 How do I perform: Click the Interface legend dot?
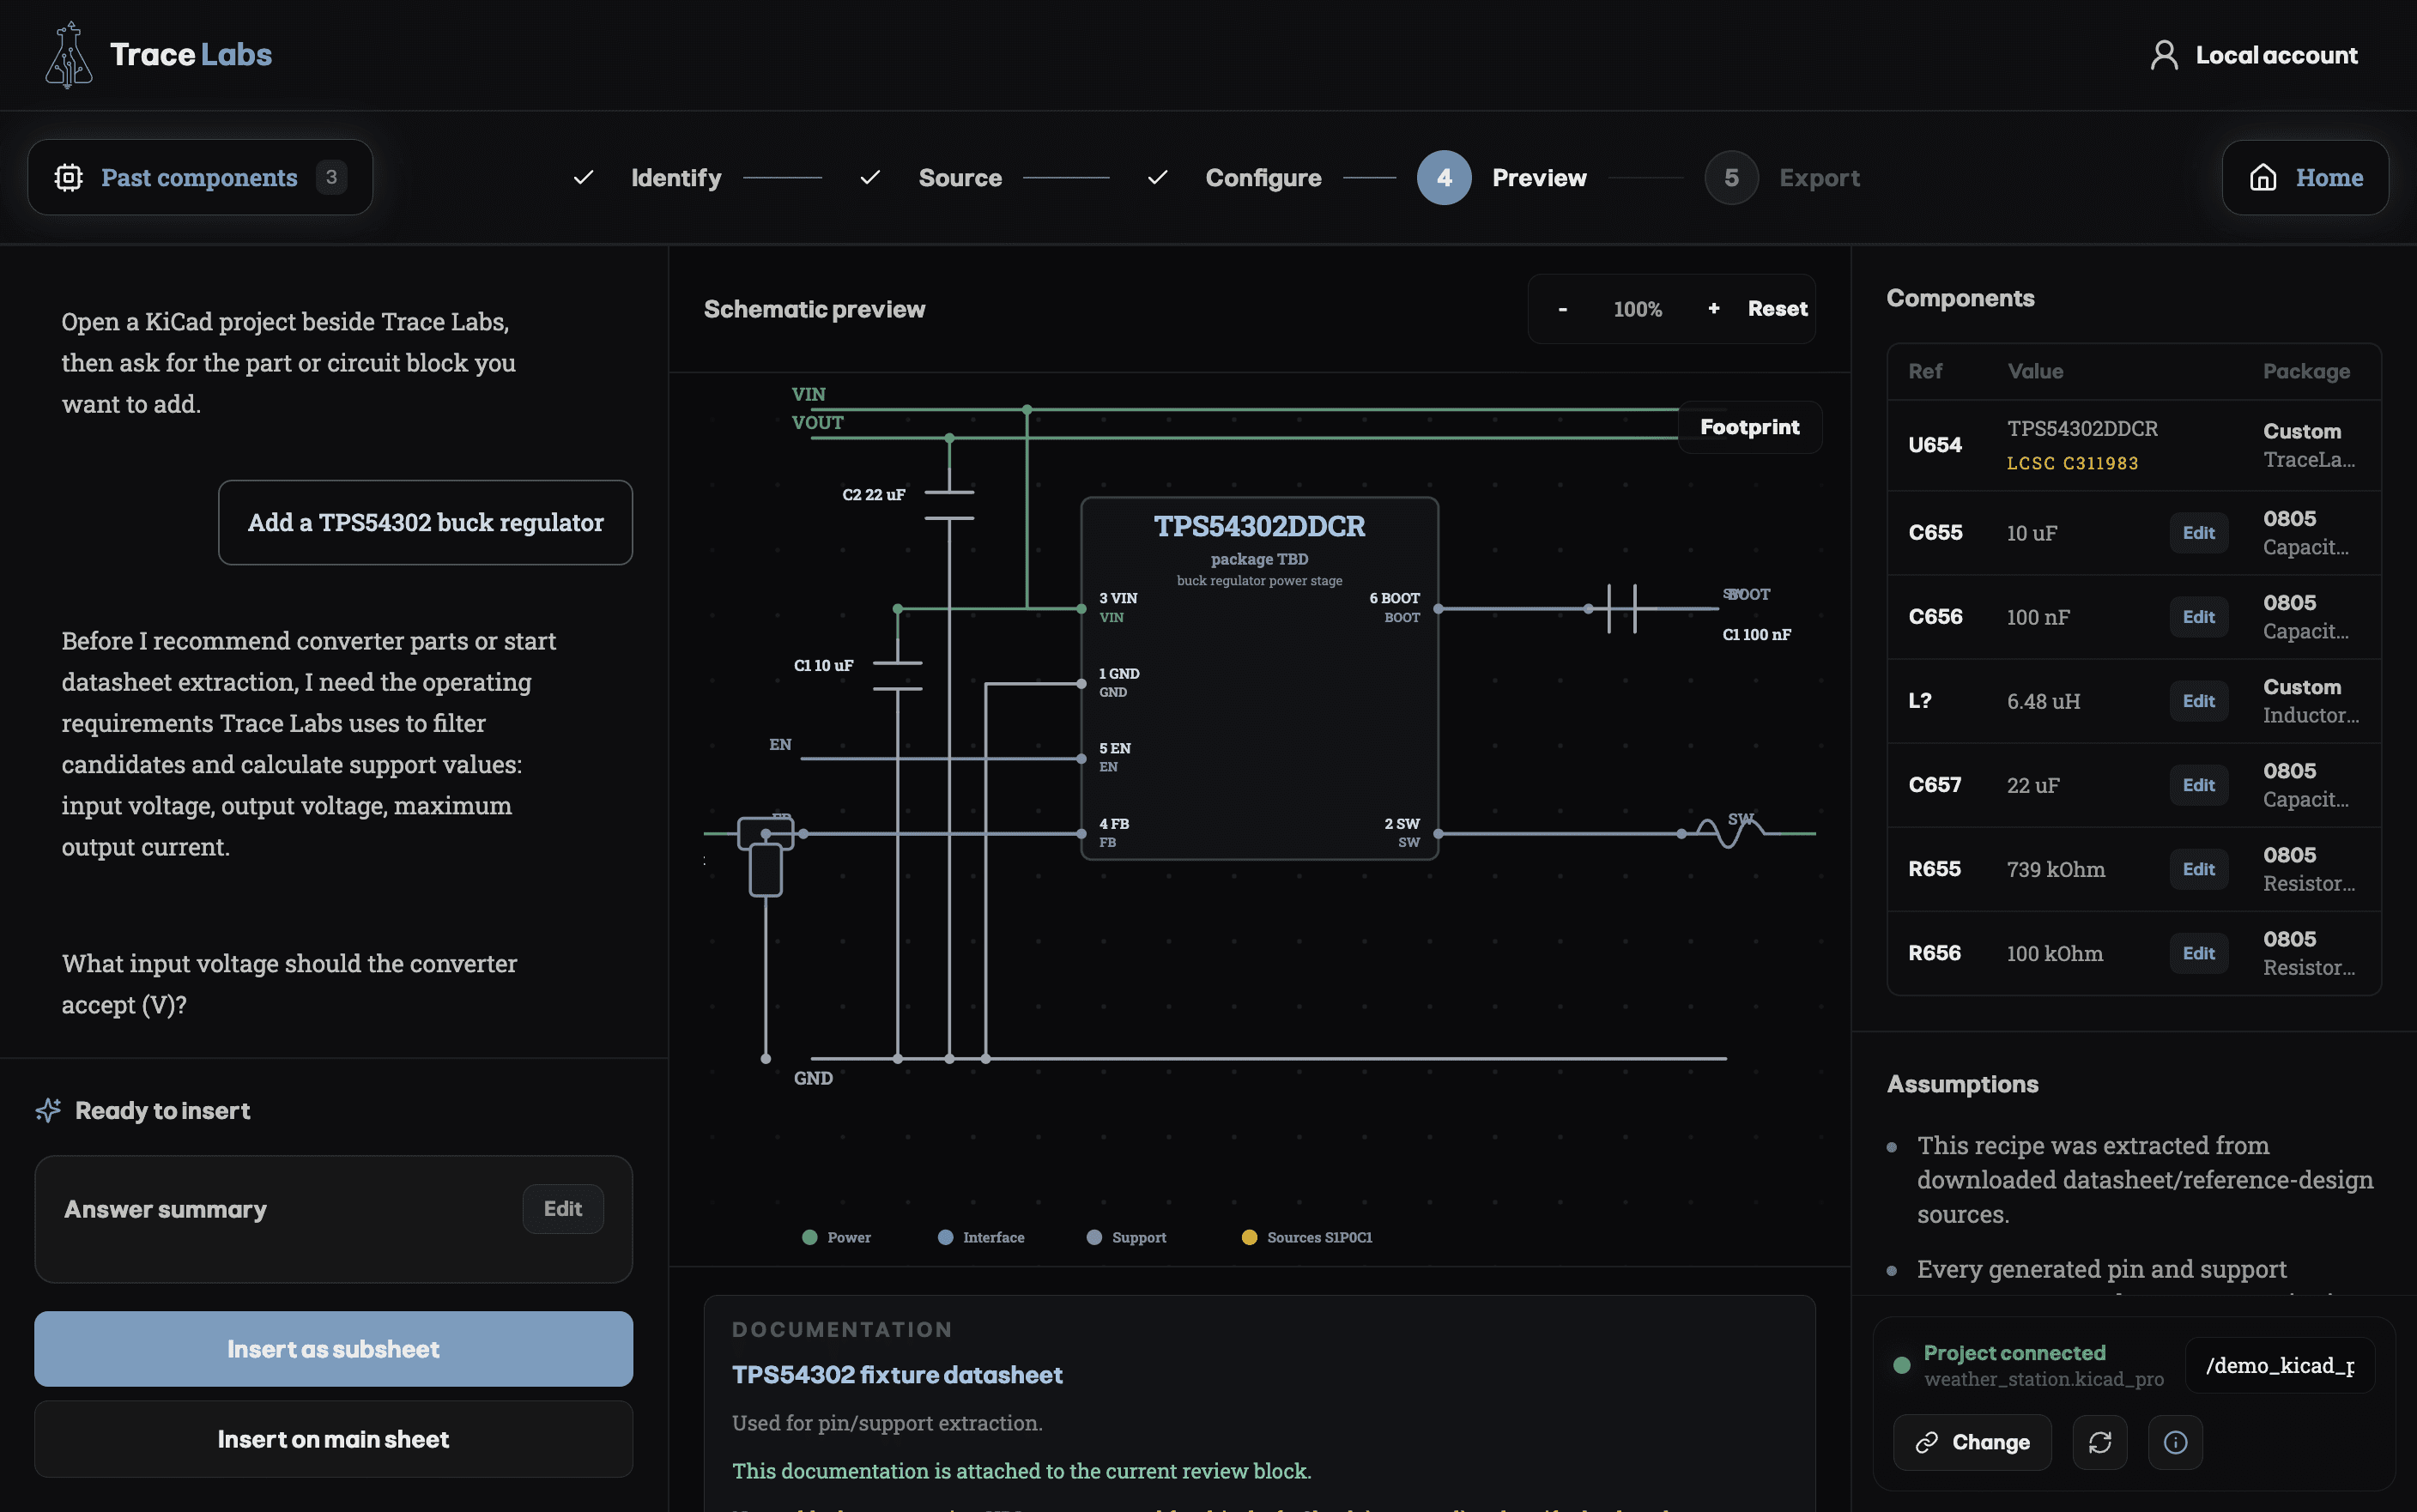point(945,1237)
